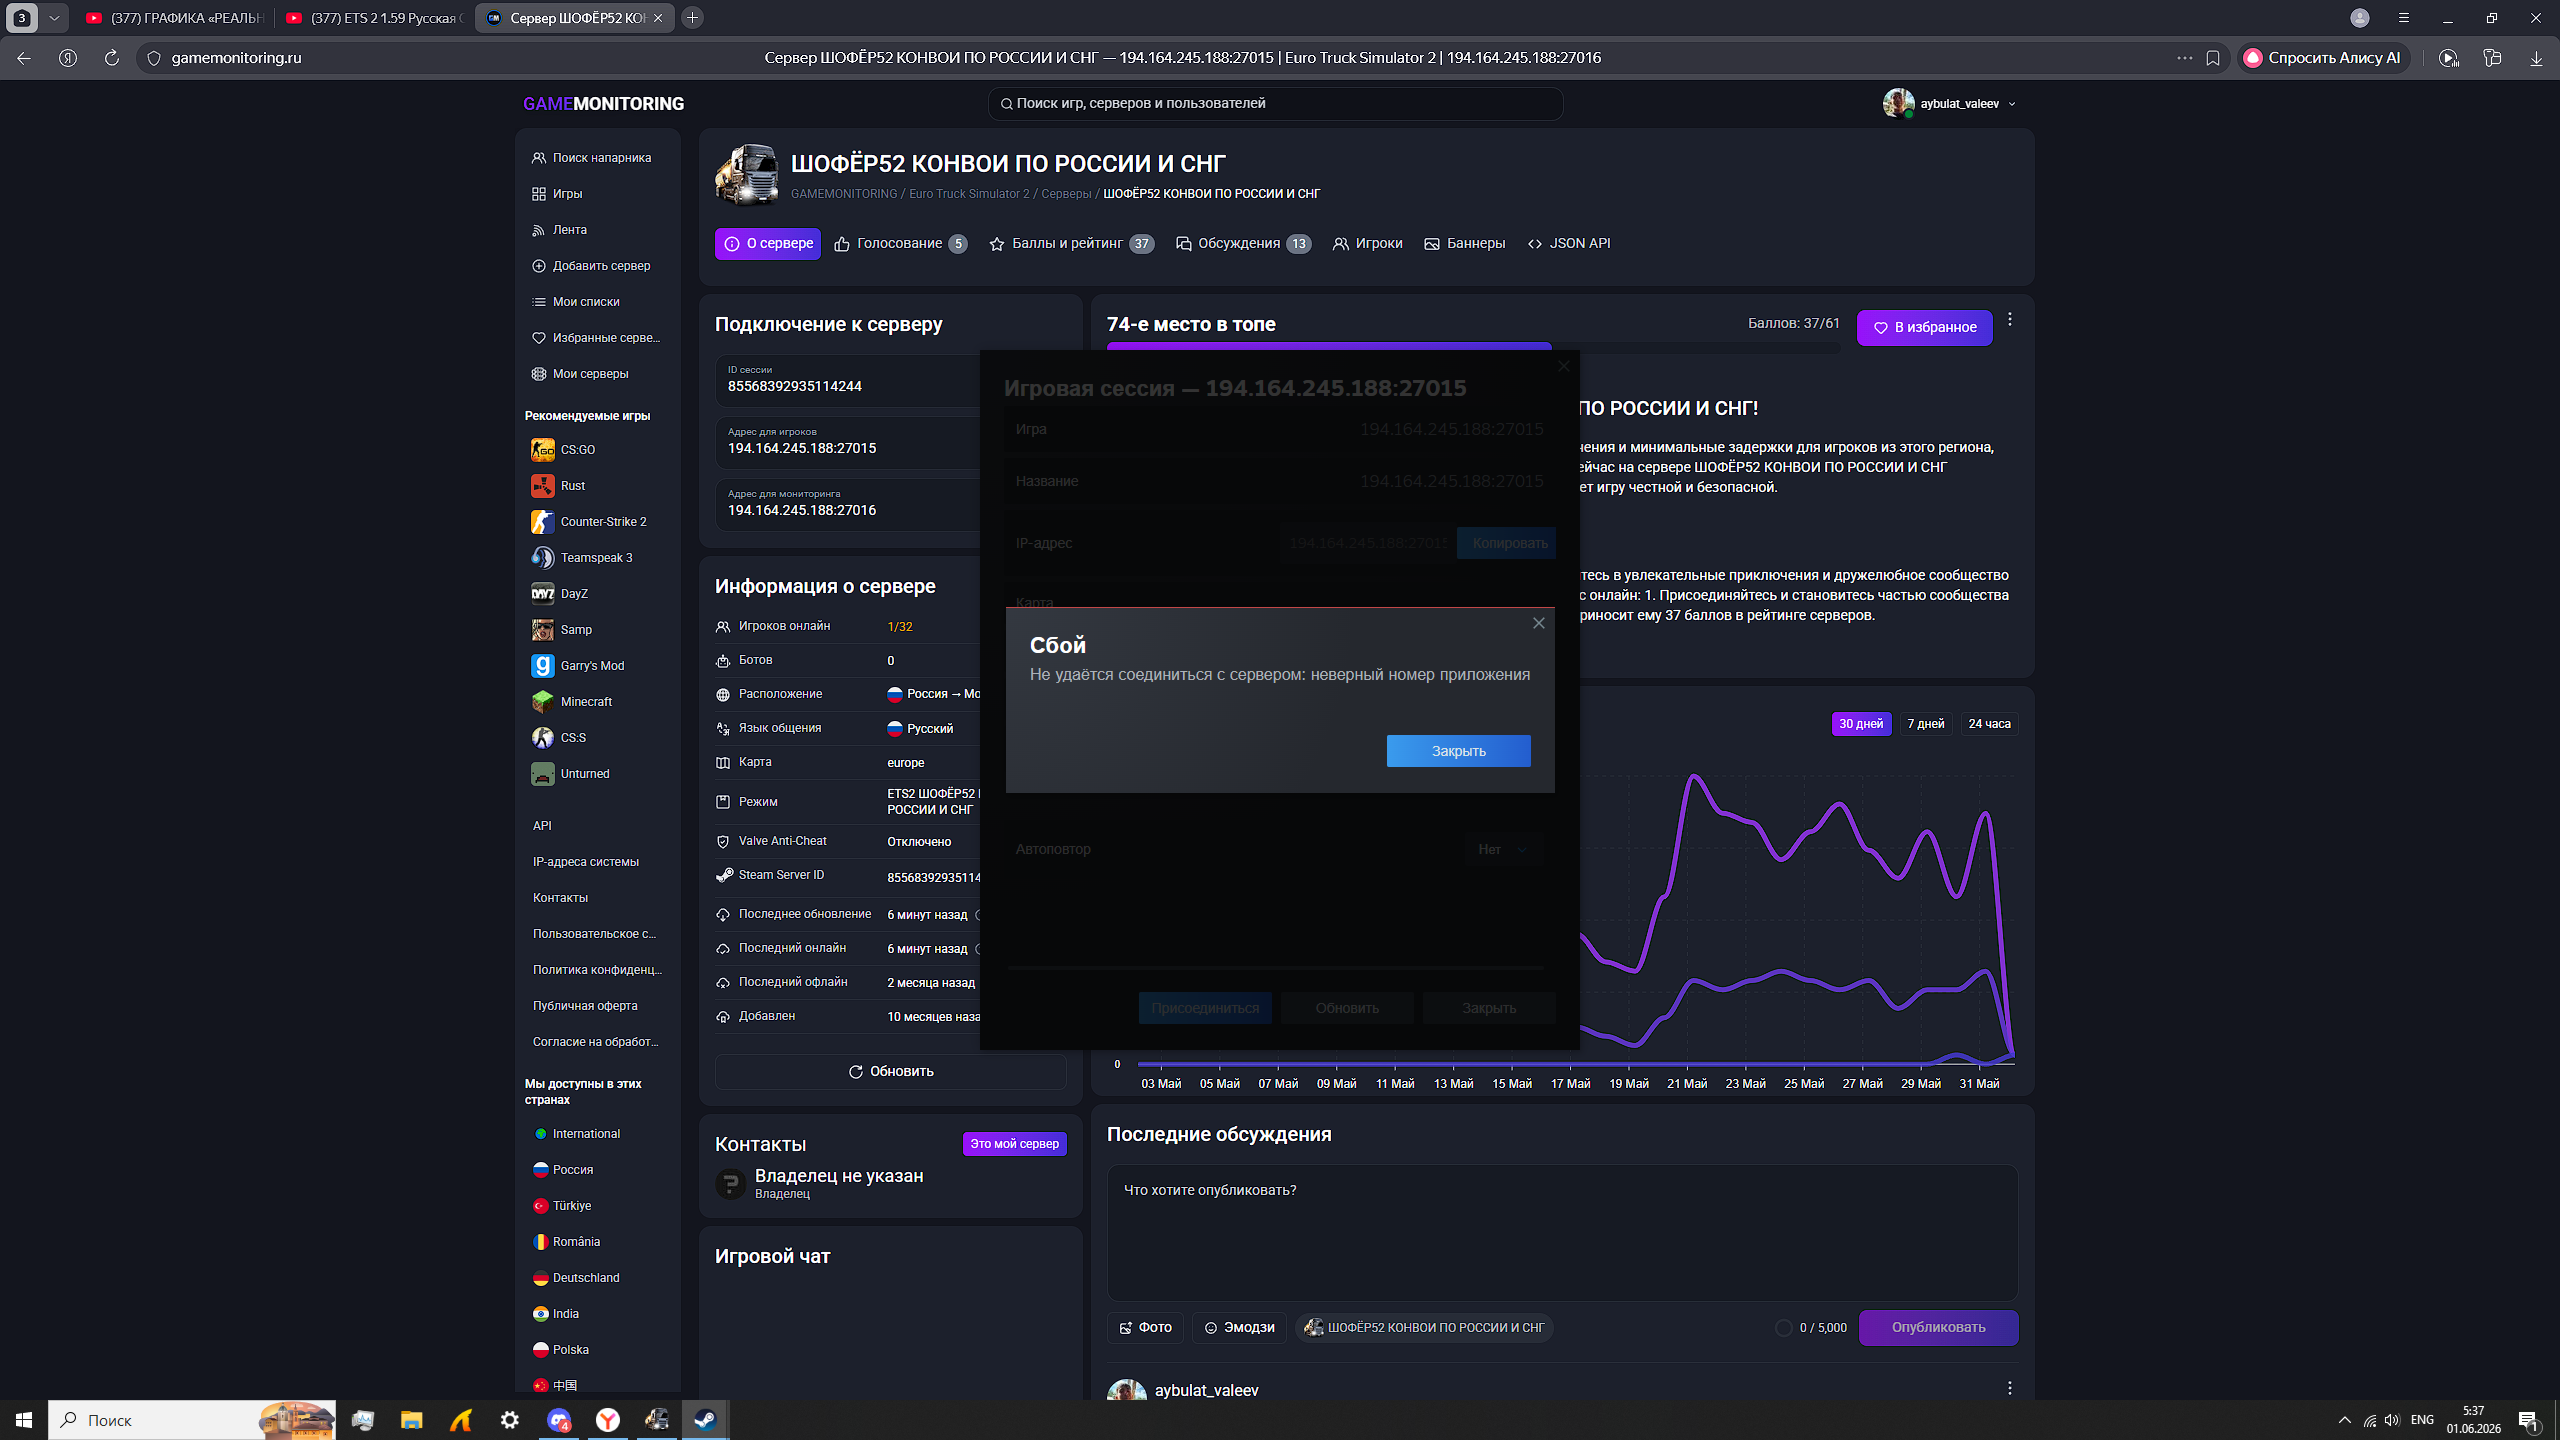The width and height of the screenshot is (2560, 1440).
Task: Expand the aybulat_valeev account dropdown
Action: tap(1950, 104)
